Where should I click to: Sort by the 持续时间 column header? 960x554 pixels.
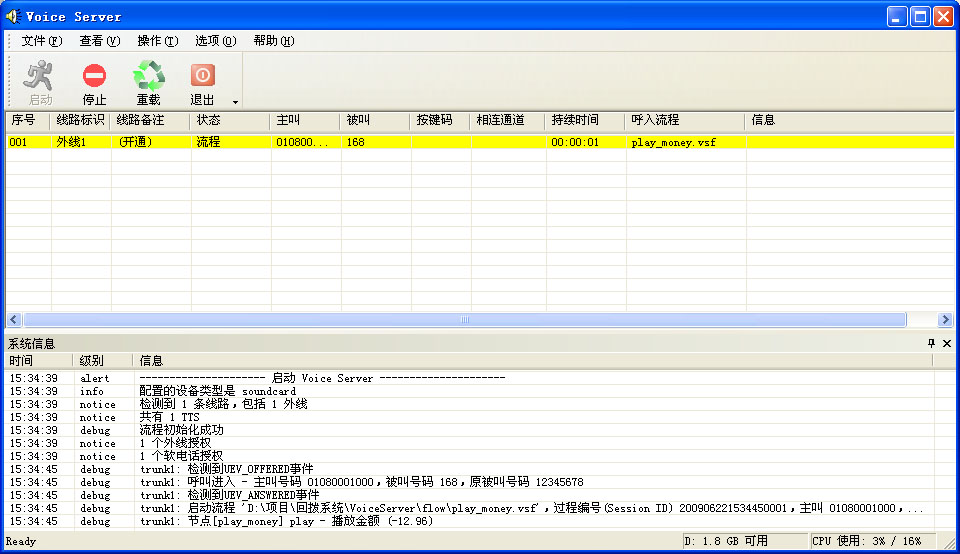pyautogui.click(x=585, y=120)
